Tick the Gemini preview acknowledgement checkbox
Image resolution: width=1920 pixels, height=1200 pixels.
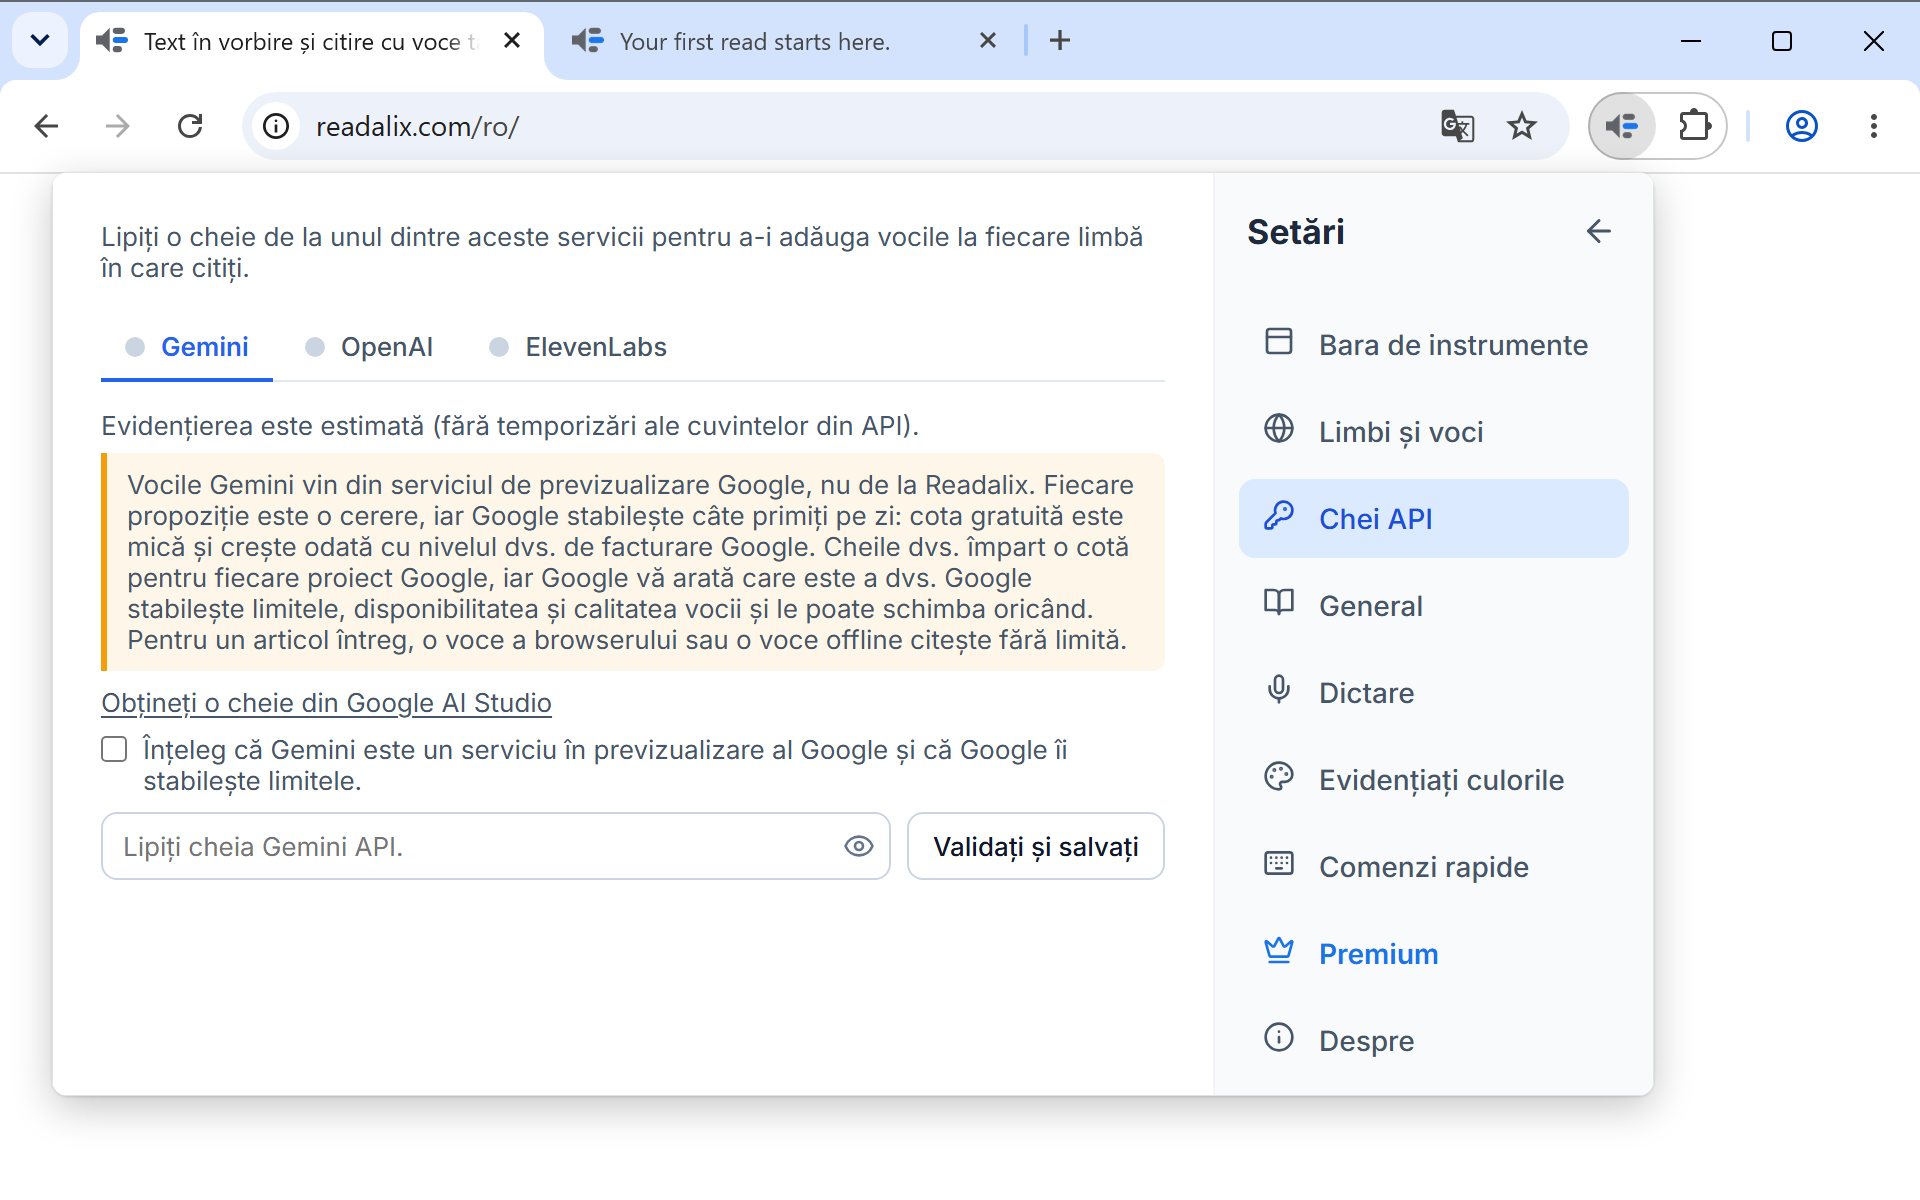[x=114, y=750]
